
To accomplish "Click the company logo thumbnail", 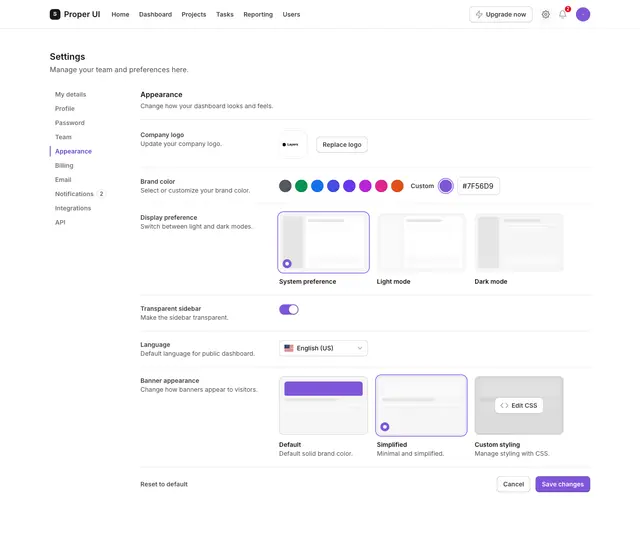I will (x=292, y=144).
